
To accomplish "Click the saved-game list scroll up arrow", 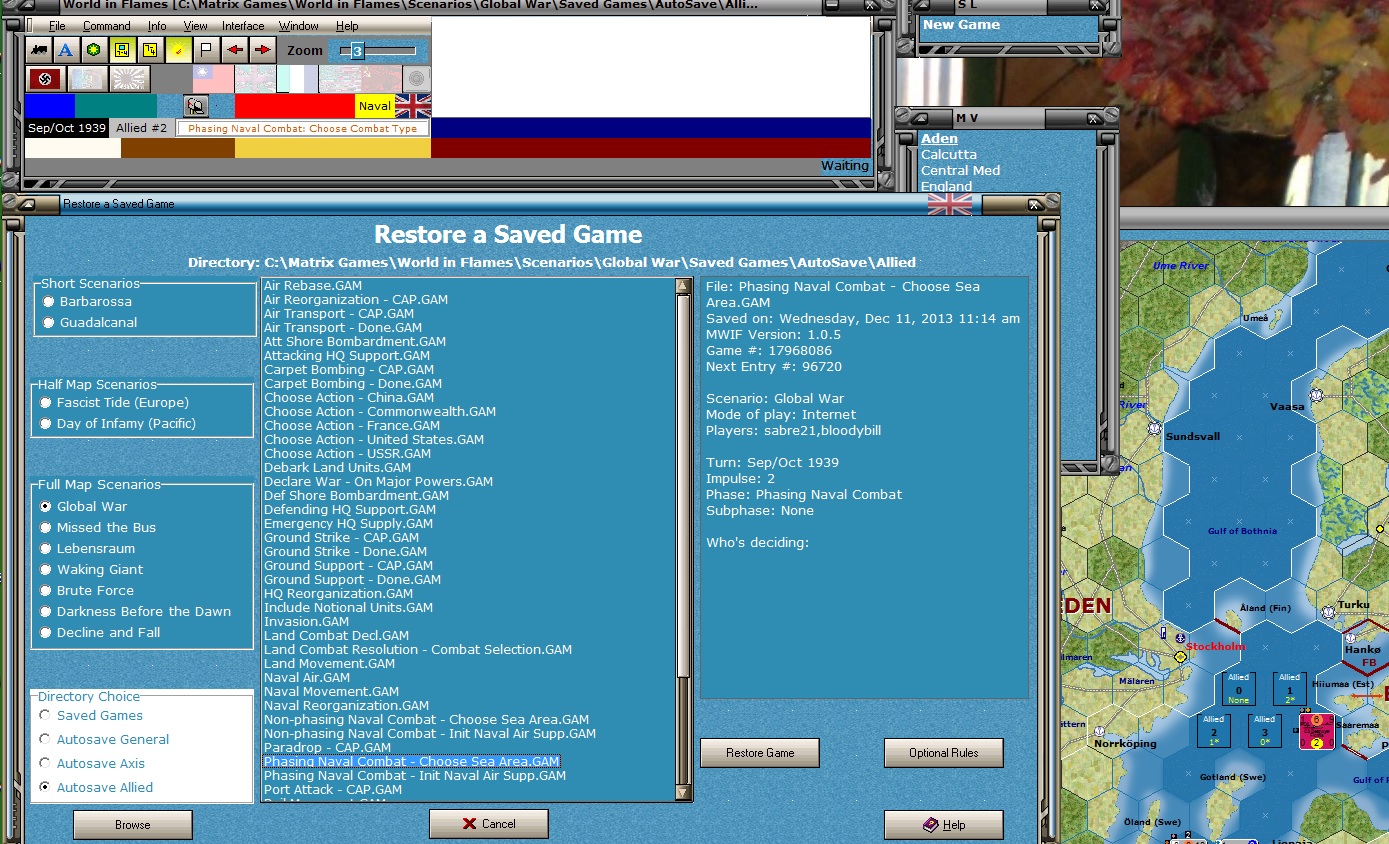I will click(684, 287).
